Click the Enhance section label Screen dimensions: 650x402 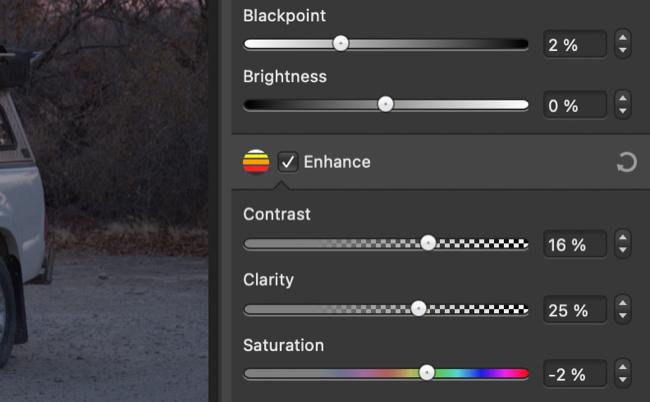[x=337, y=161]
